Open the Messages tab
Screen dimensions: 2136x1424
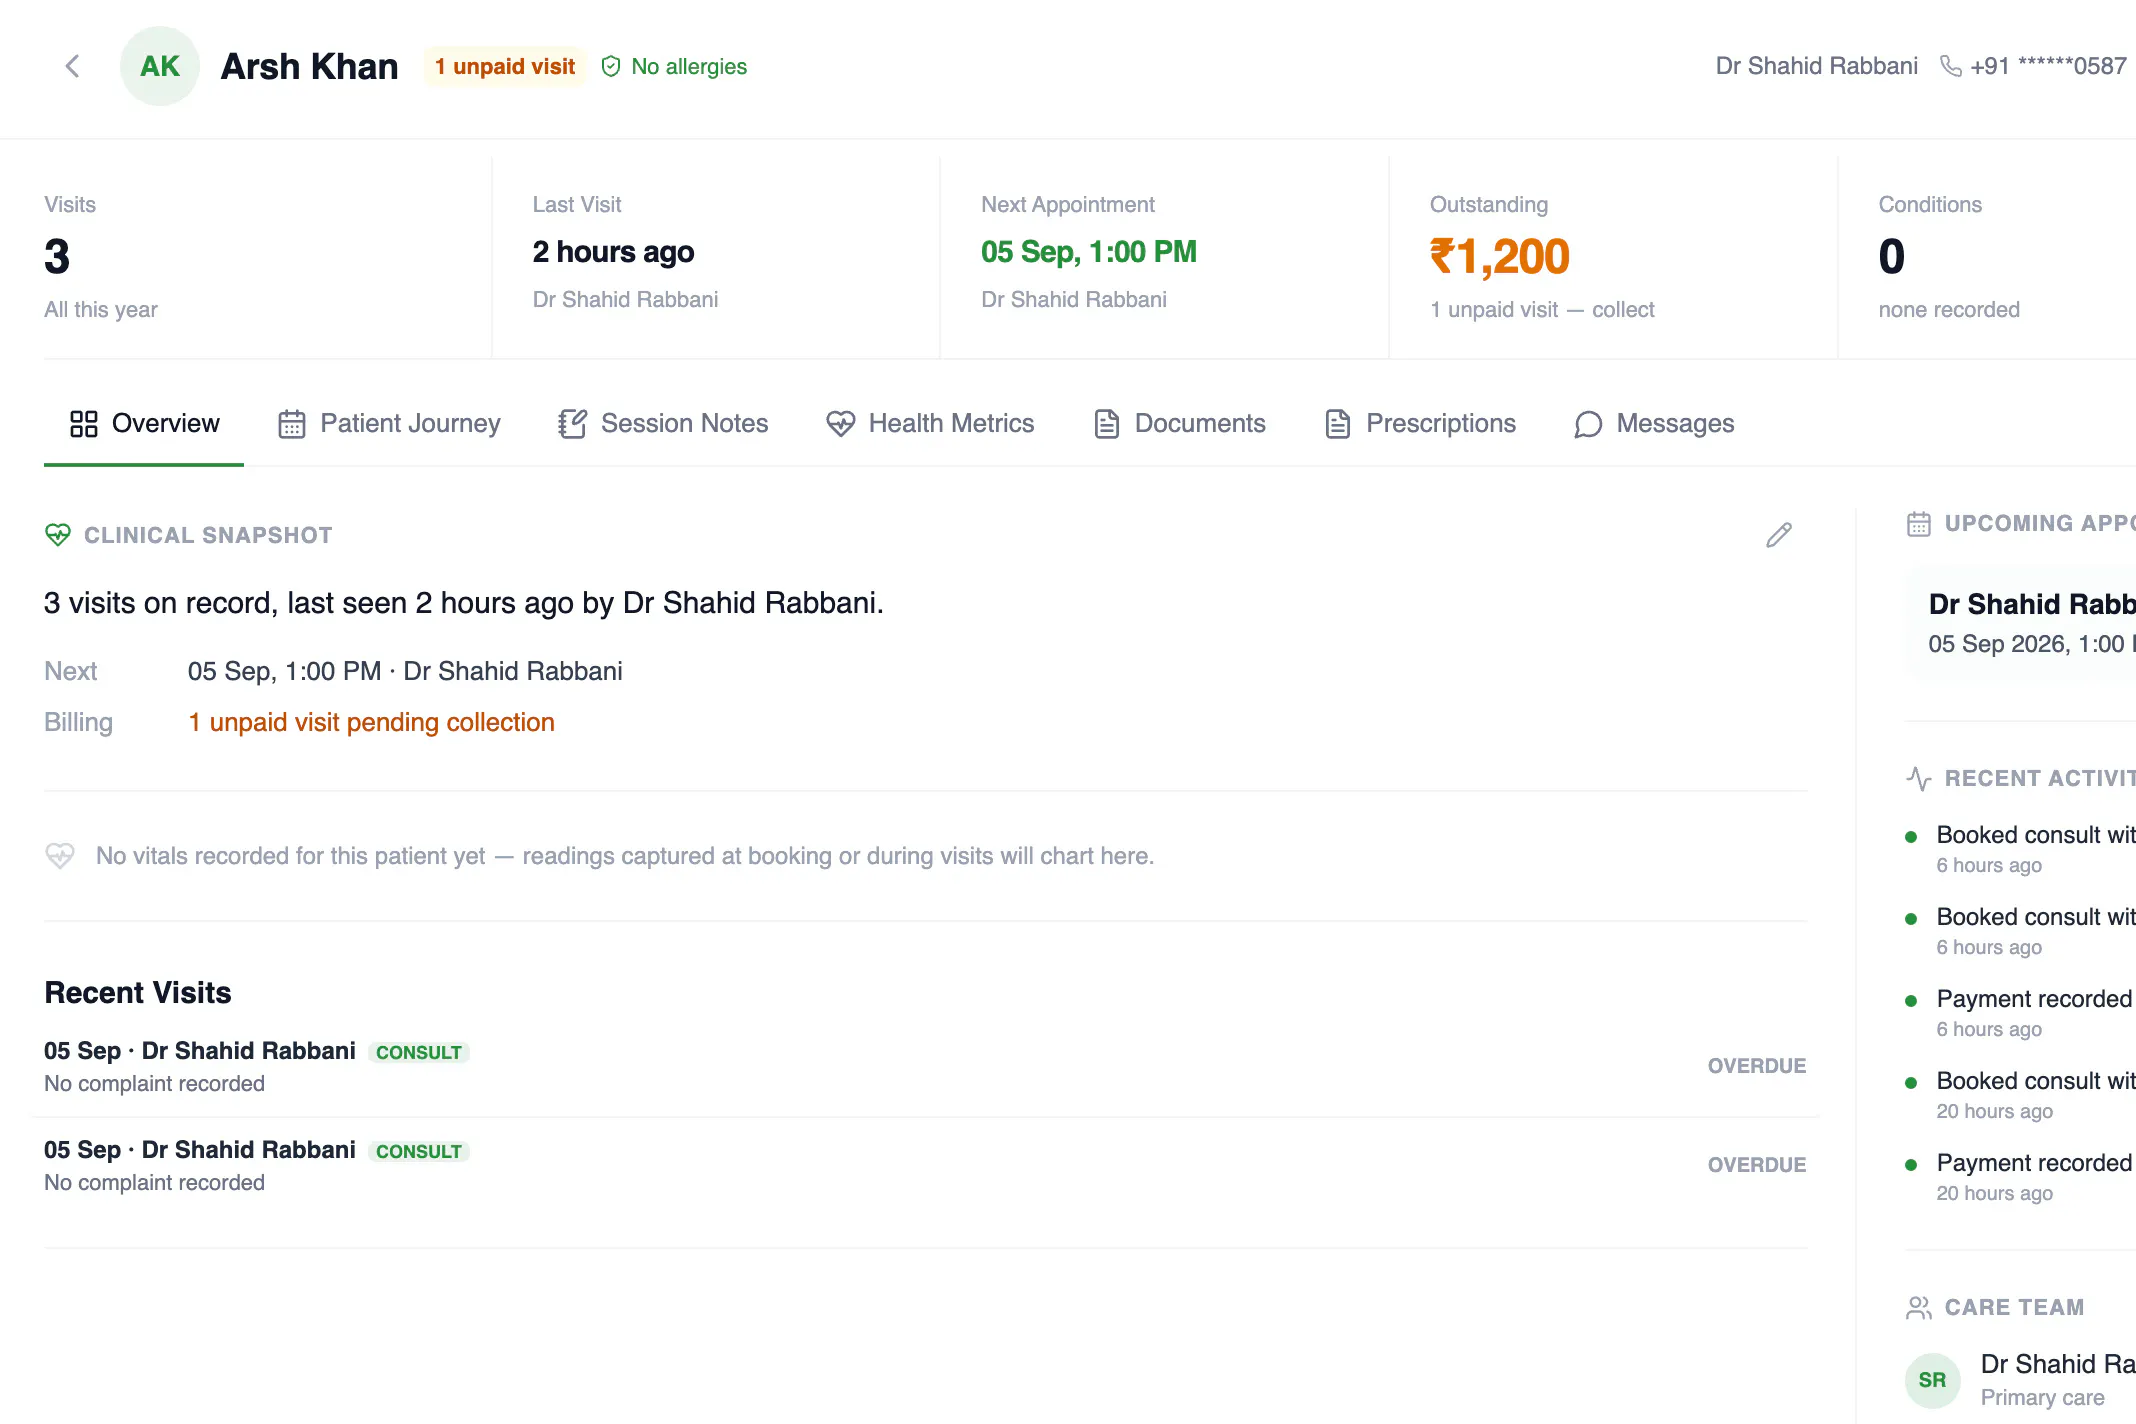pyautogui.click(x=1654, y=424)
